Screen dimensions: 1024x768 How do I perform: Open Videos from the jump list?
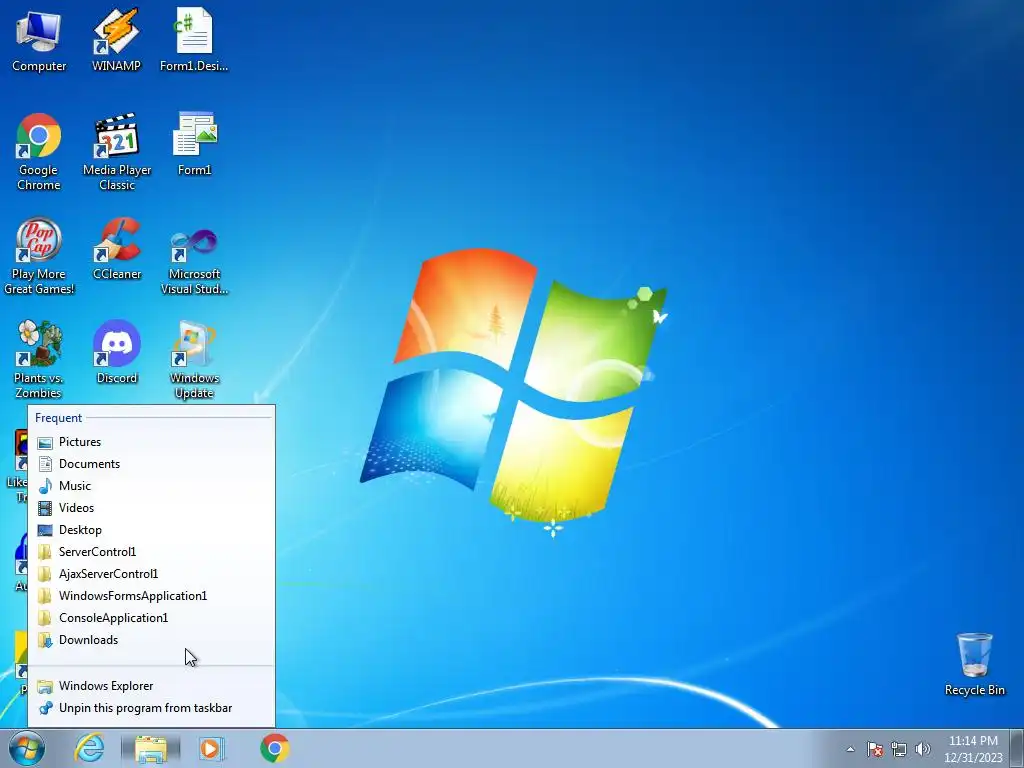(151, 508)
